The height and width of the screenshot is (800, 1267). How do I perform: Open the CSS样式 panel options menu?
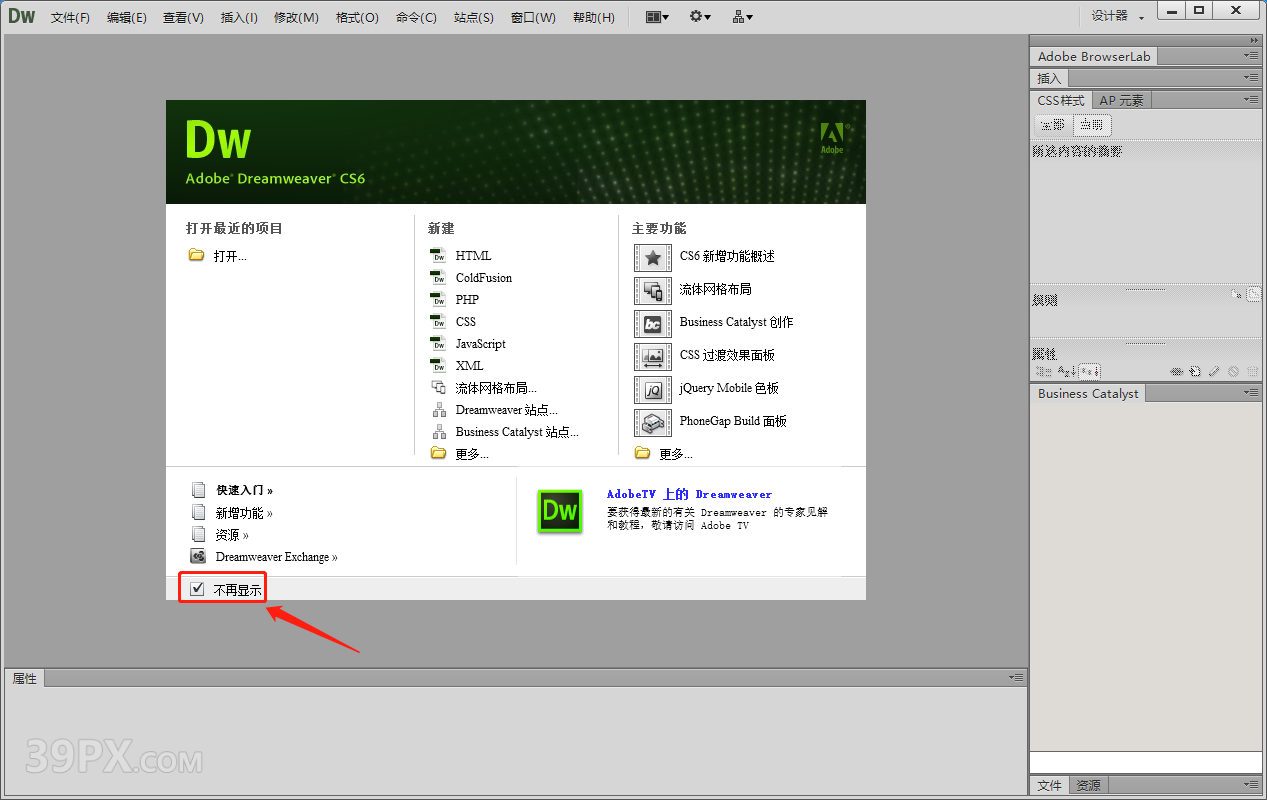click(x=1252, y=100)
